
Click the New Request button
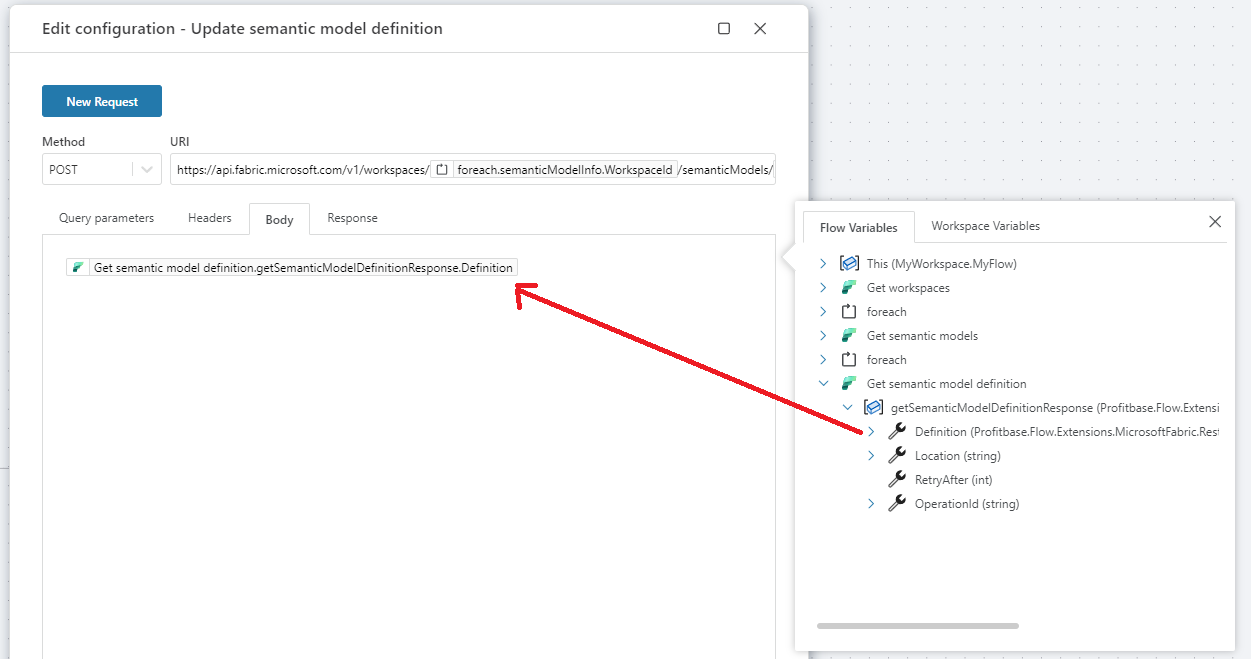pos(102,101)
